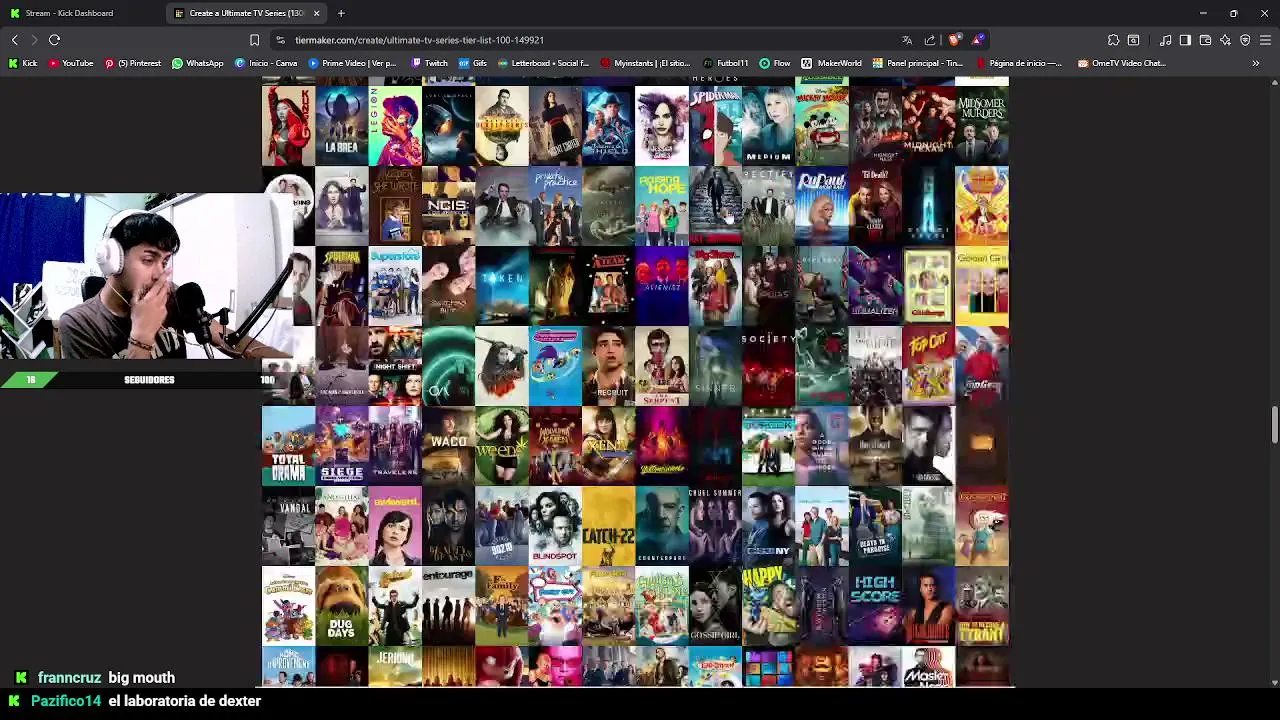
Task: Click the share icon in the address bar
Action: pyautogui.click(x=930, y=40)
